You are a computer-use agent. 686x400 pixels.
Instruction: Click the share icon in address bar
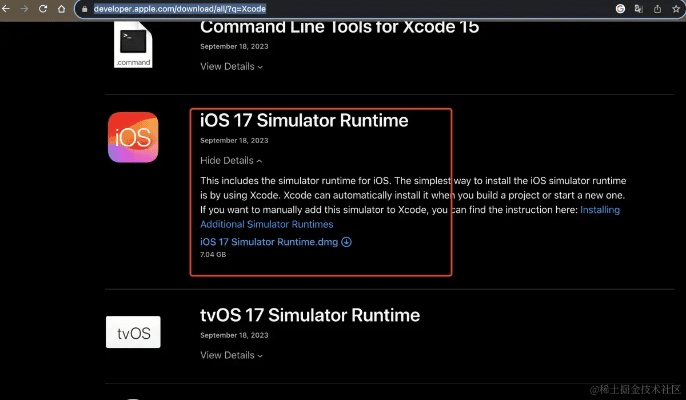(x=655, y=8)
